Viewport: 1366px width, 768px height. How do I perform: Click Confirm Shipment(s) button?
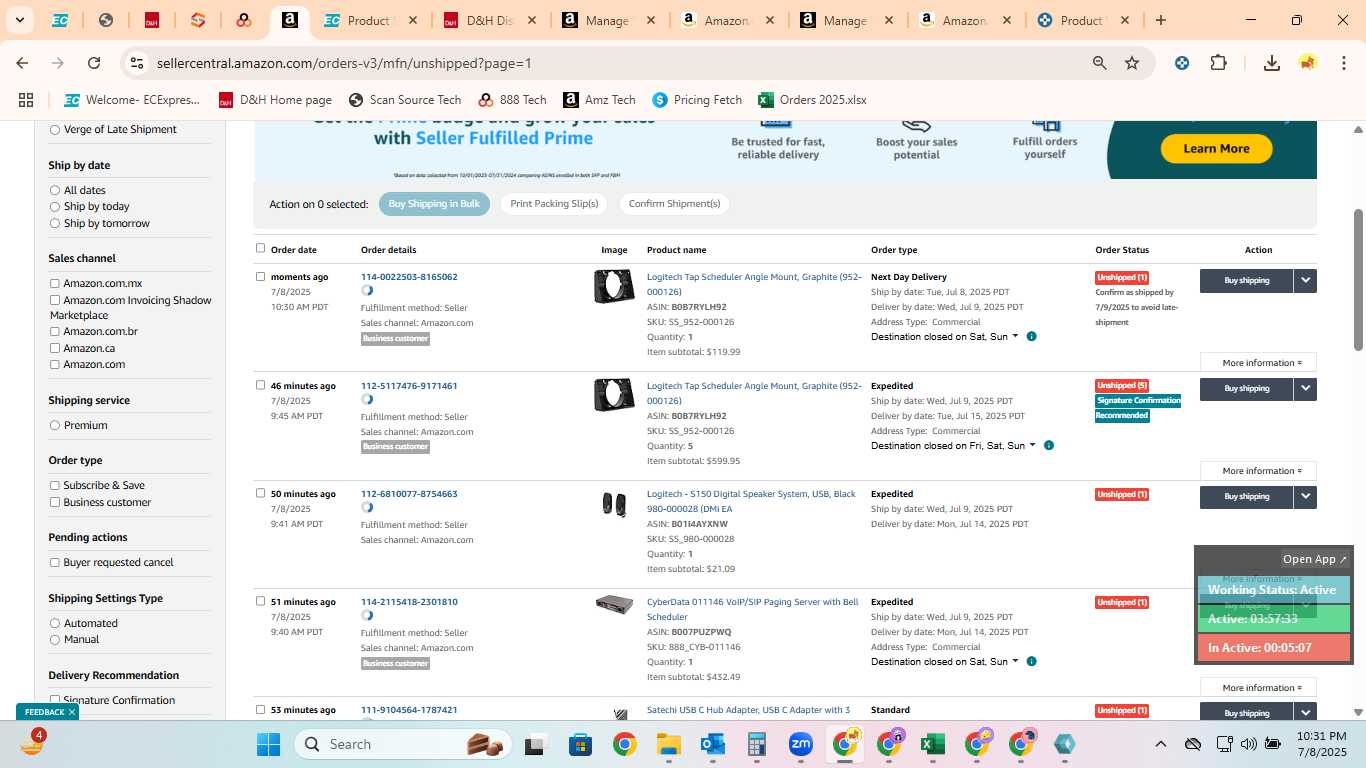point(674,204)
